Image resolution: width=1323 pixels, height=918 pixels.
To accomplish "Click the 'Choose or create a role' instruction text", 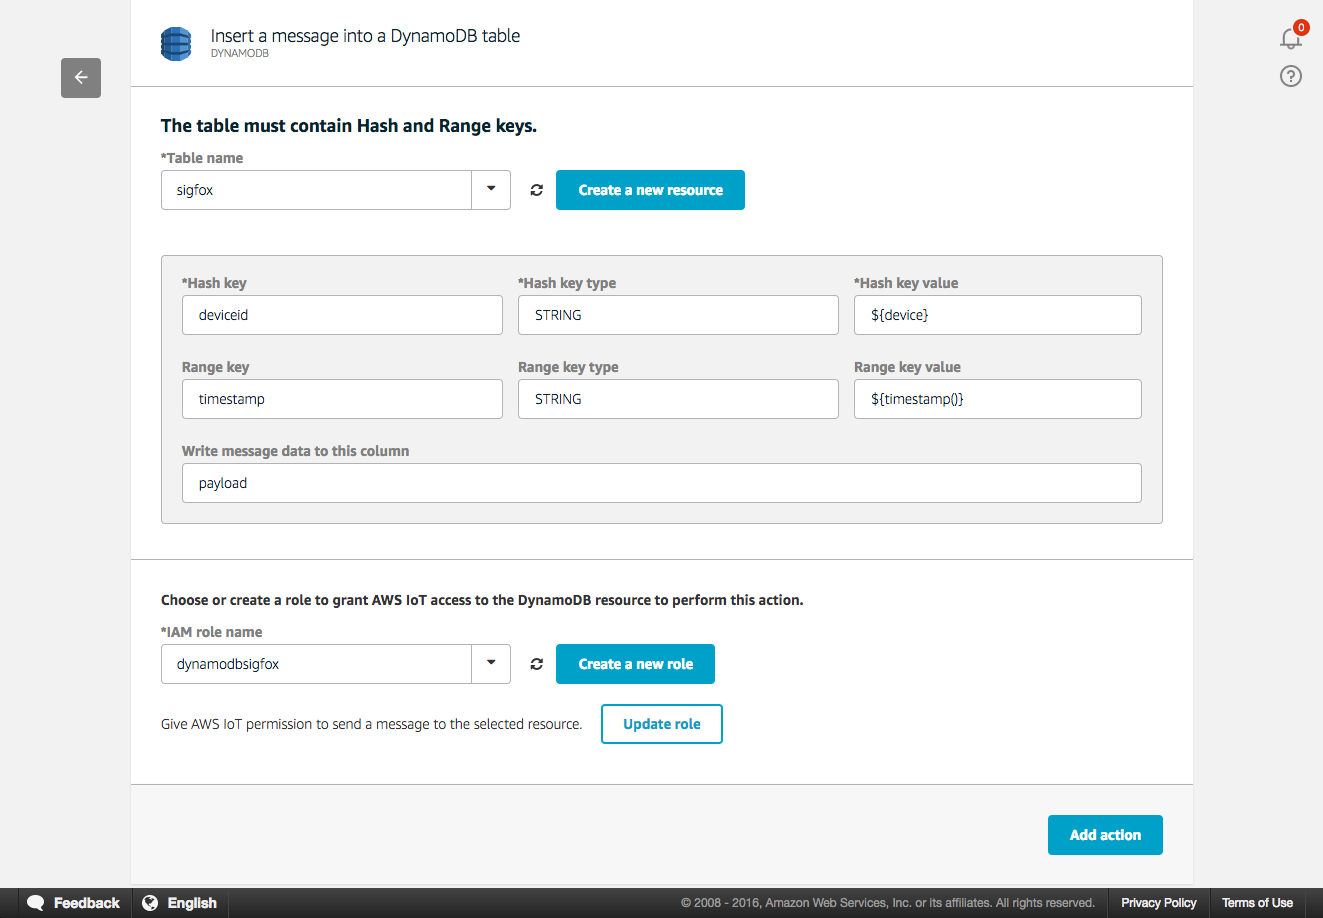I will click(x=482, y=600).
